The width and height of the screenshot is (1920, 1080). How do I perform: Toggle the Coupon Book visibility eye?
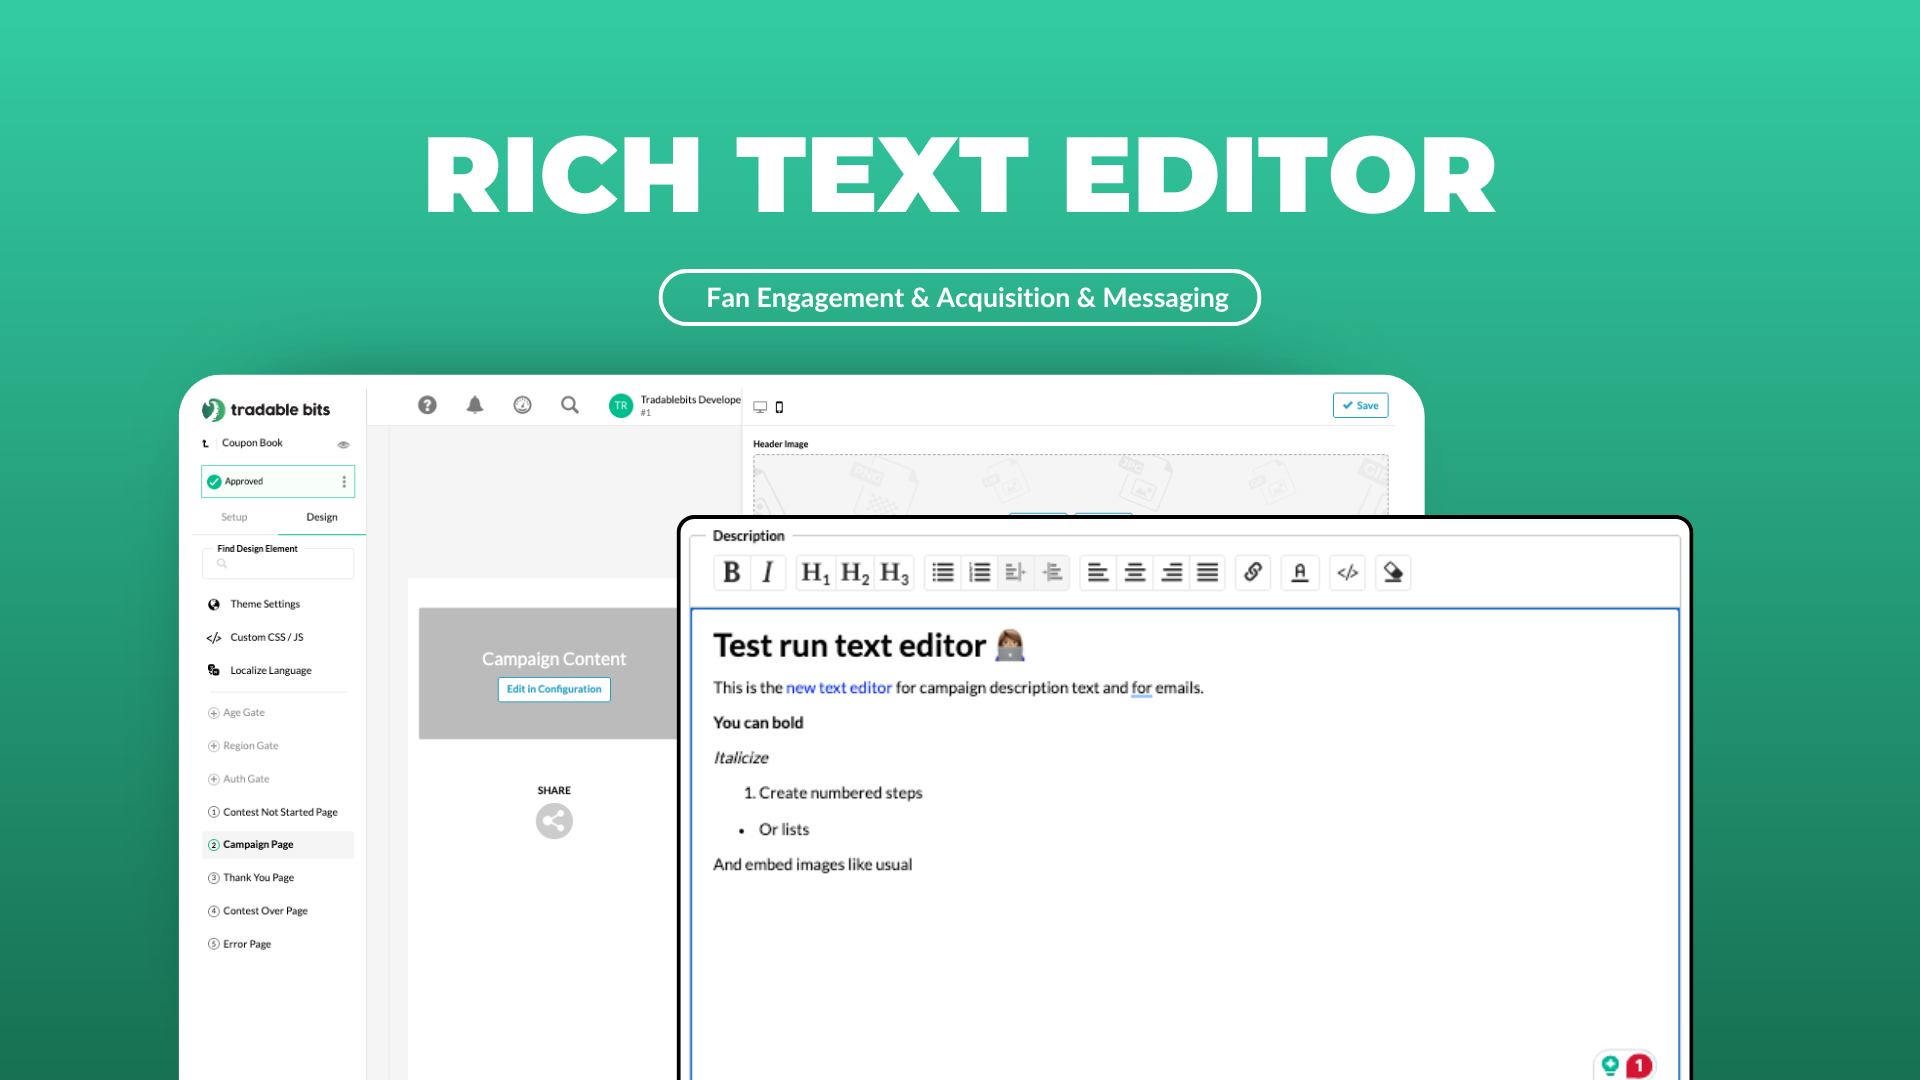pos(343,444)
